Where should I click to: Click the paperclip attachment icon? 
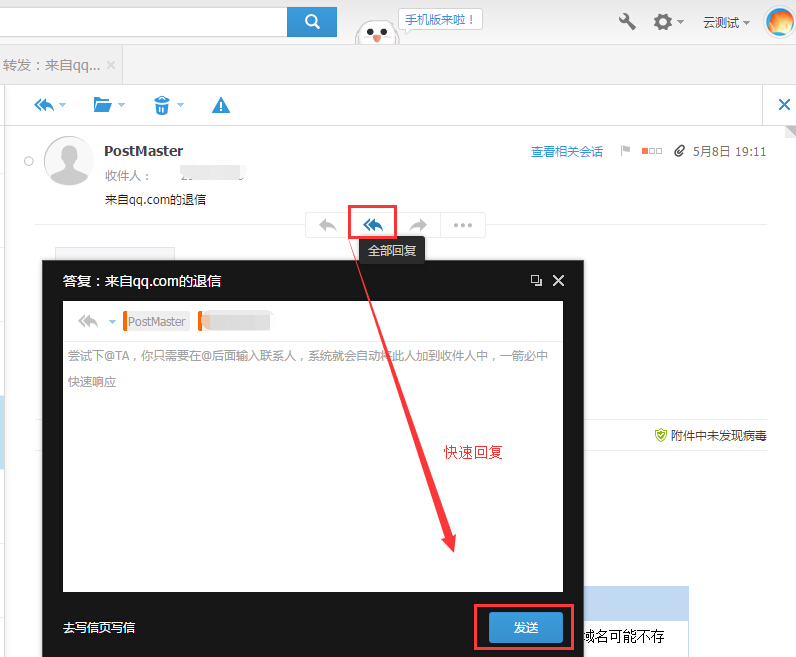679,151
